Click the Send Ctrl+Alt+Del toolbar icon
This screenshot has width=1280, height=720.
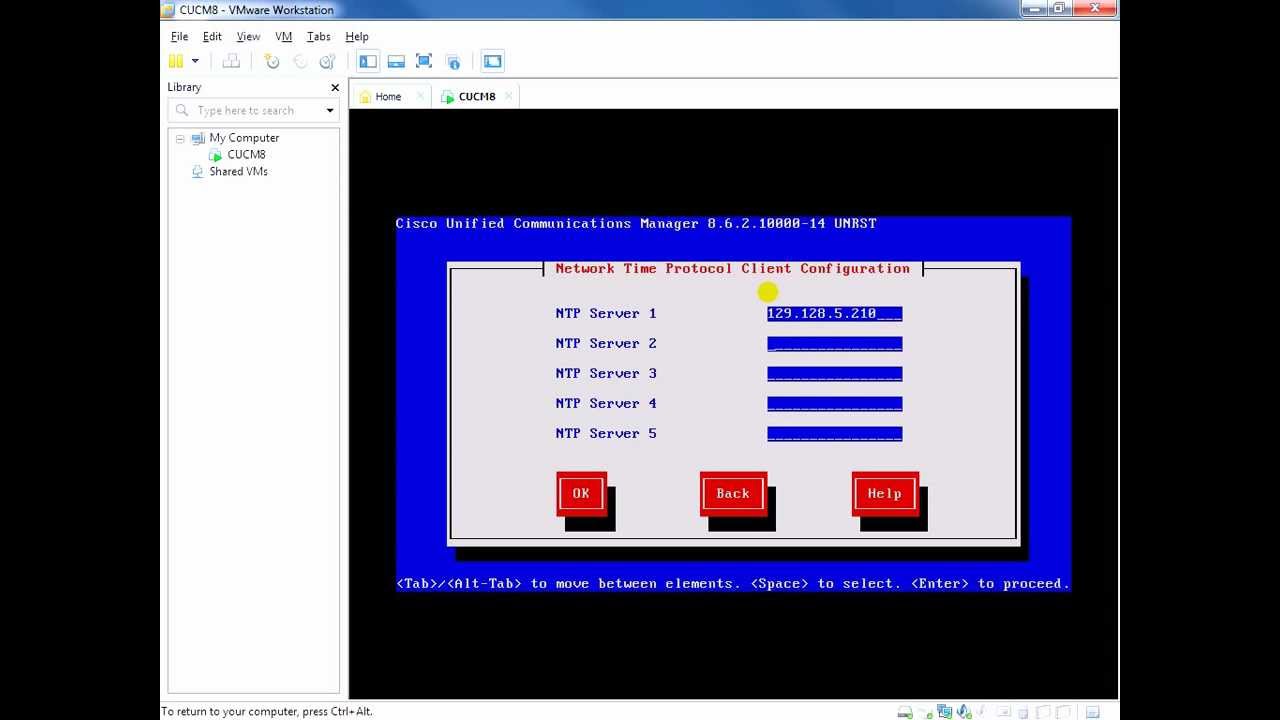[x=231, y=61]
